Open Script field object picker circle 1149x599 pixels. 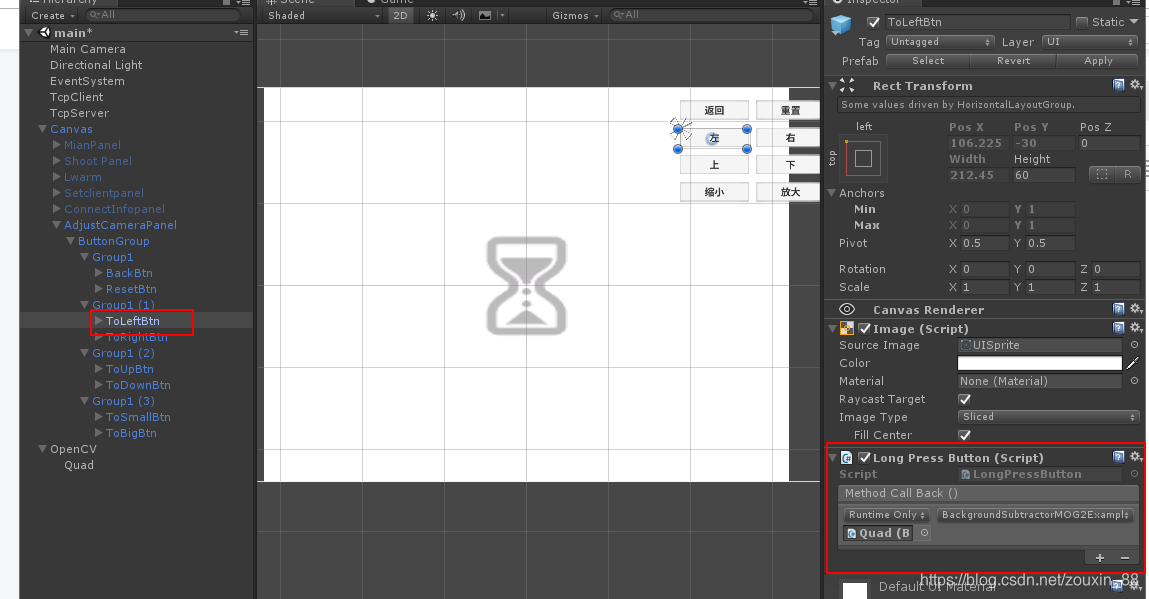[x=1134, y=474]
